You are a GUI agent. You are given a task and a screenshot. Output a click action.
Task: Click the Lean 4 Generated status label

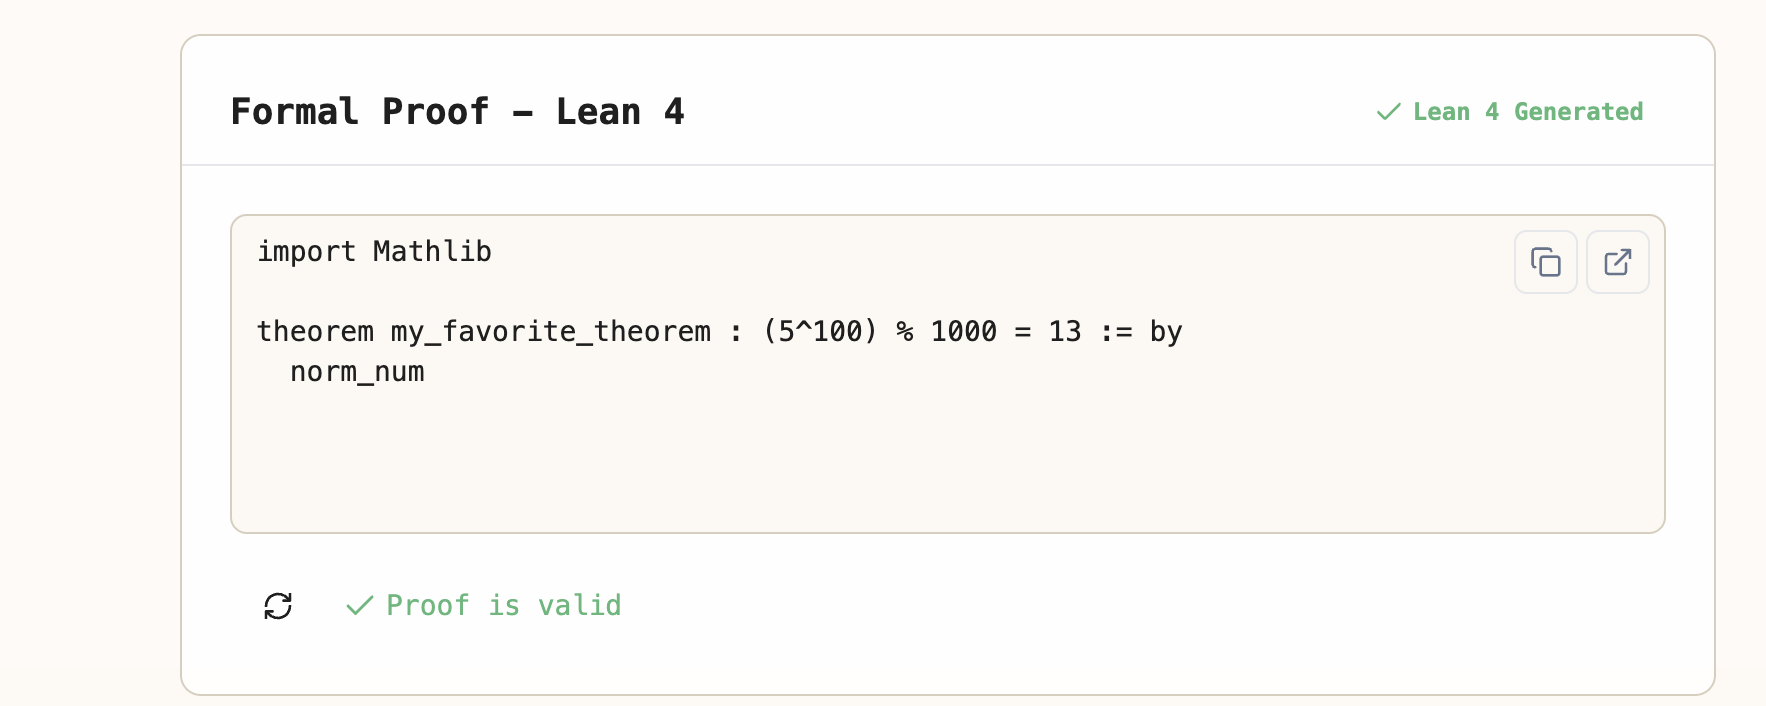[1527, 112]
